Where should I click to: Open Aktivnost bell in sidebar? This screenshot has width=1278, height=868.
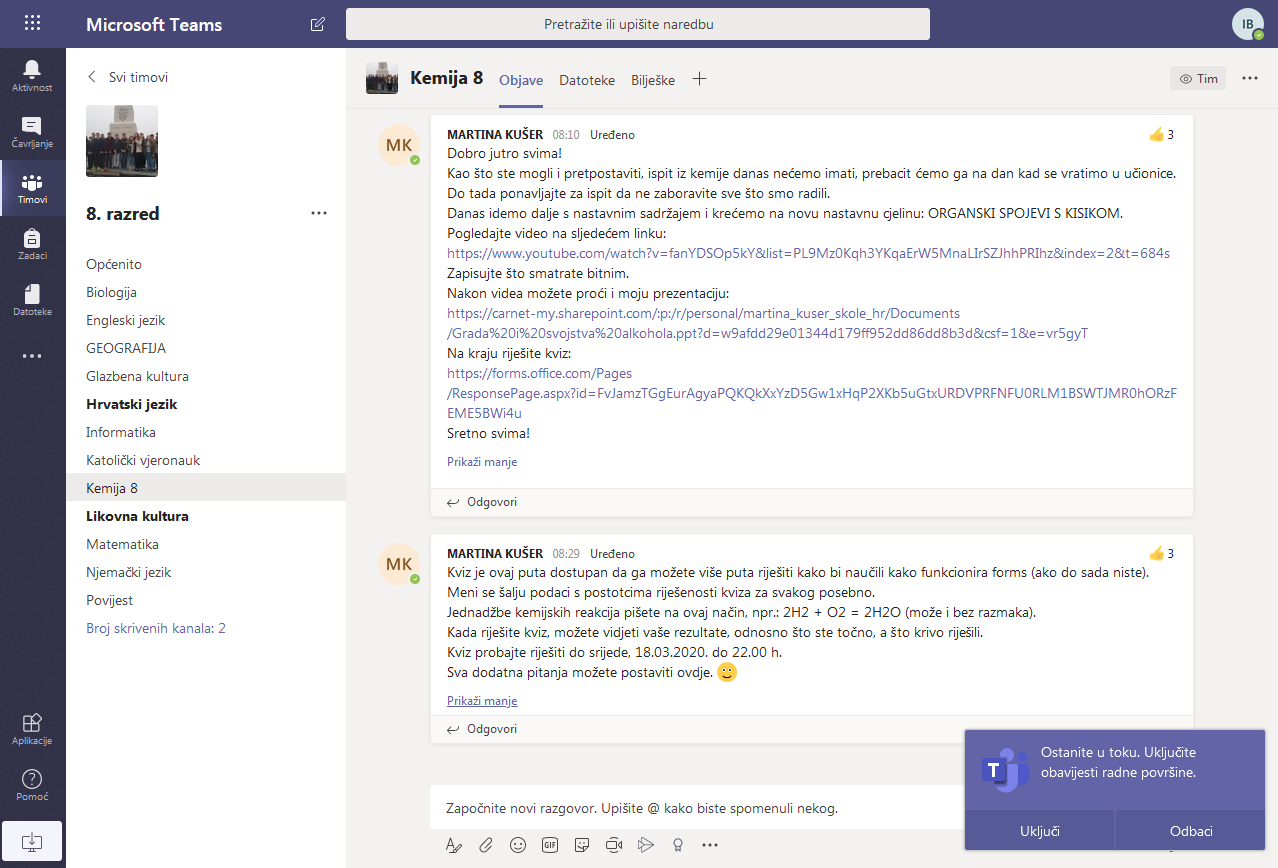pyautogui.click(x=32, y=76)
